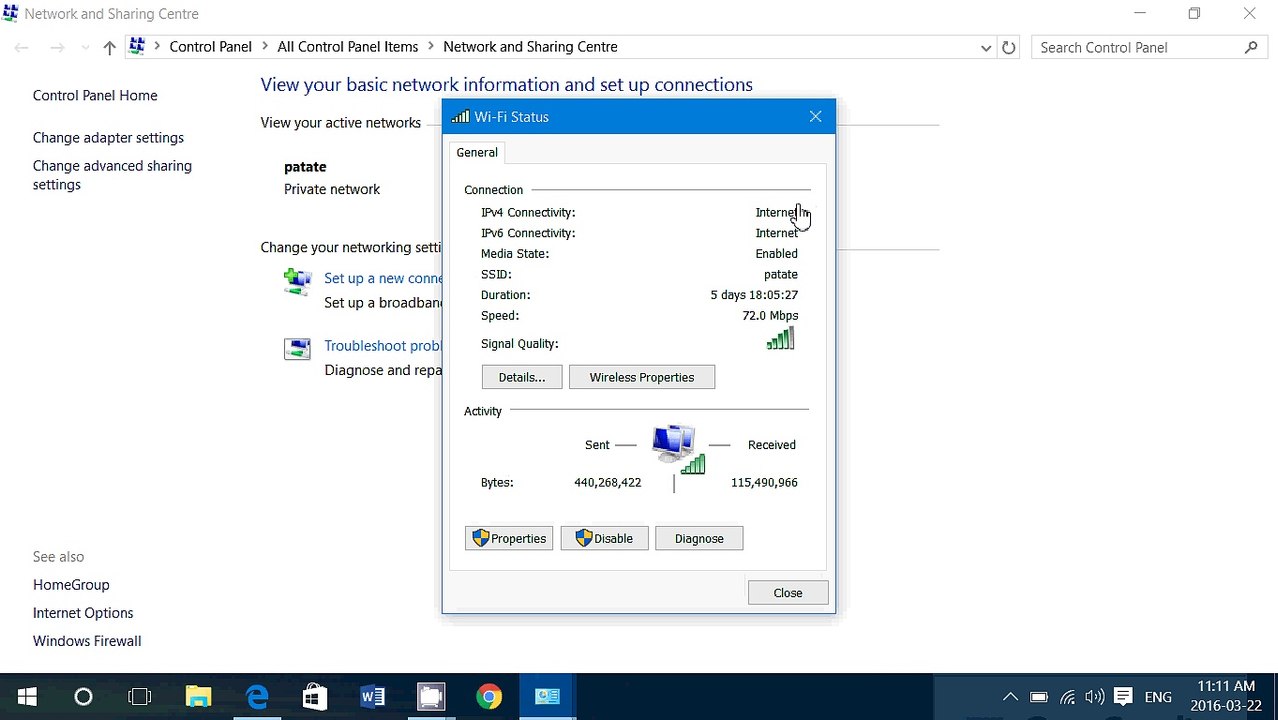The image size is (1278, 720).
Task: Click the Troubleshoot problems icon
Action: click(x=297, y=349)
